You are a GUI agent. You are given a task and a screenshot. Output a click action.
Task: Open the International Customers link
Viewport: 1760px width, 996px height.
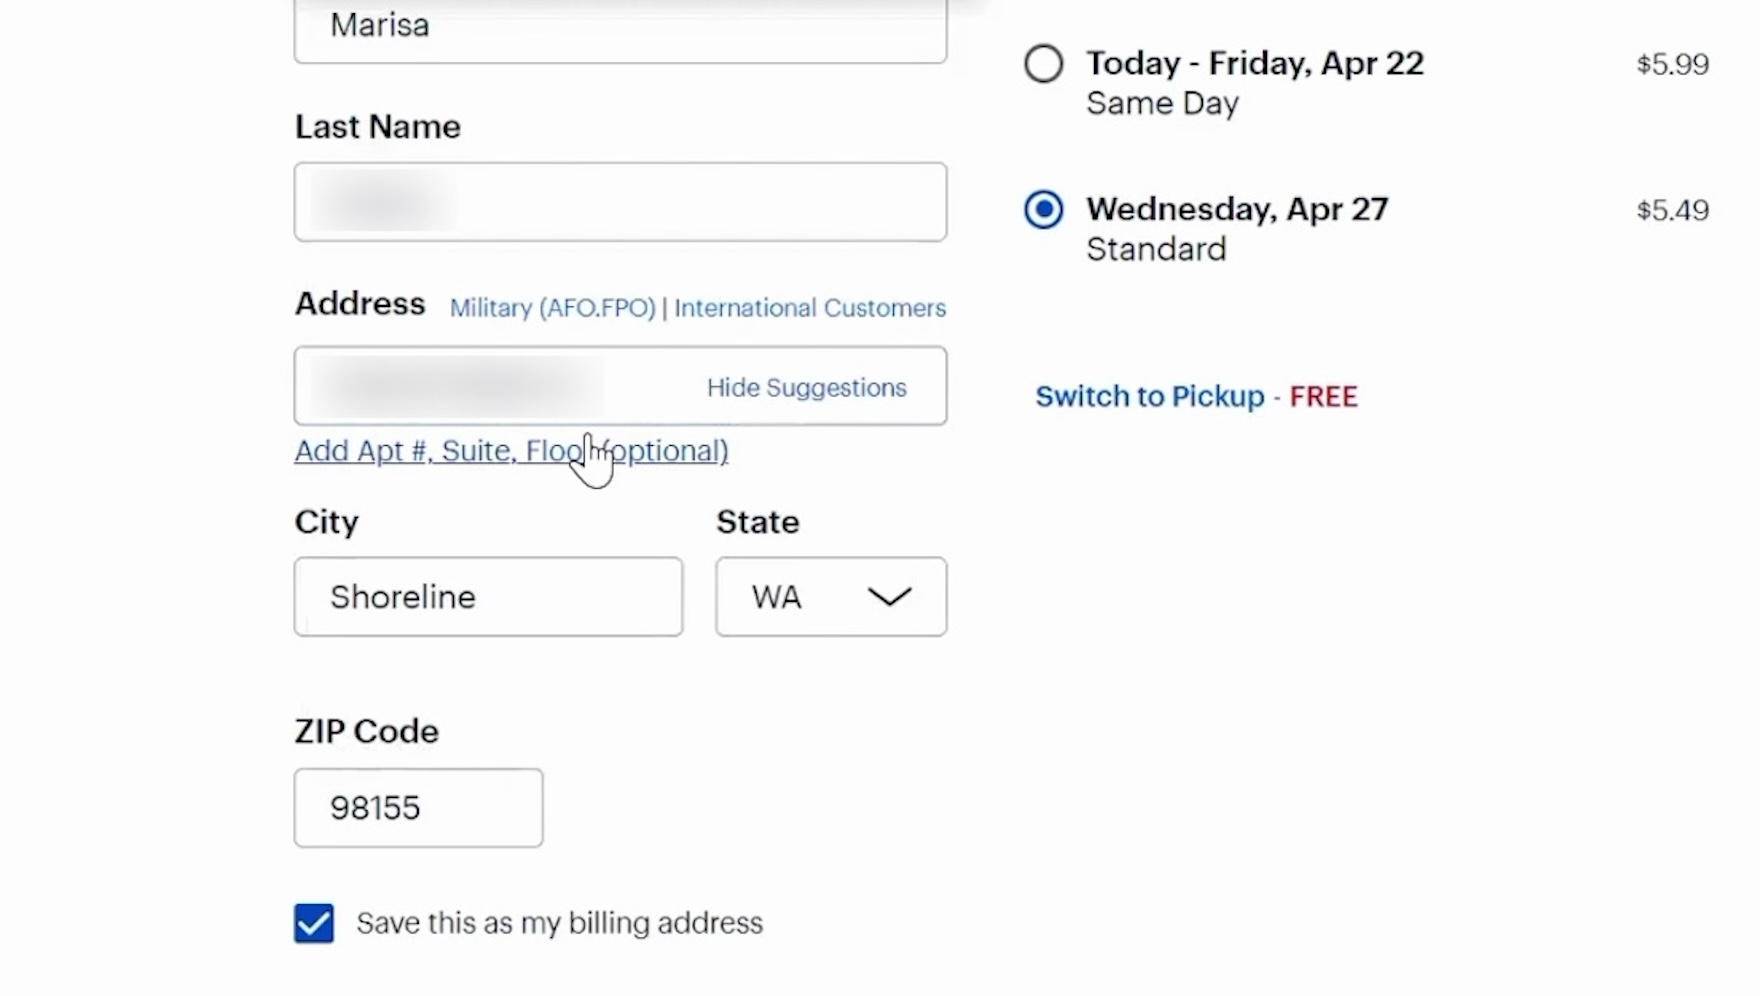(x=809, y=308)
